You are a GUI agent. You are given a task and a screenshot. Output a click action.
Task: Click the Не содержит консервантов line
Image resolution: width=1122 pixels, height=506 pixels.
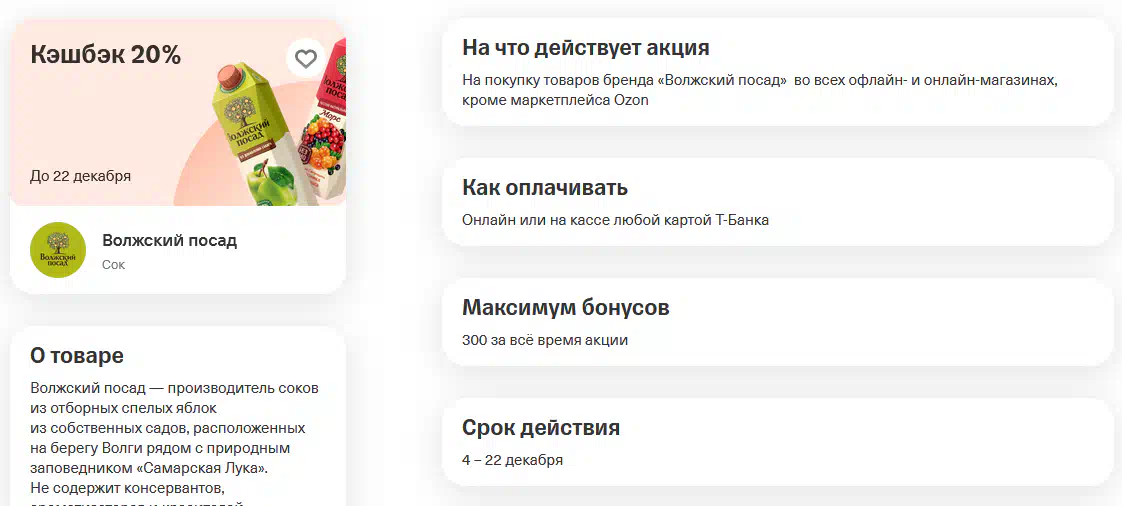(128, 489)
